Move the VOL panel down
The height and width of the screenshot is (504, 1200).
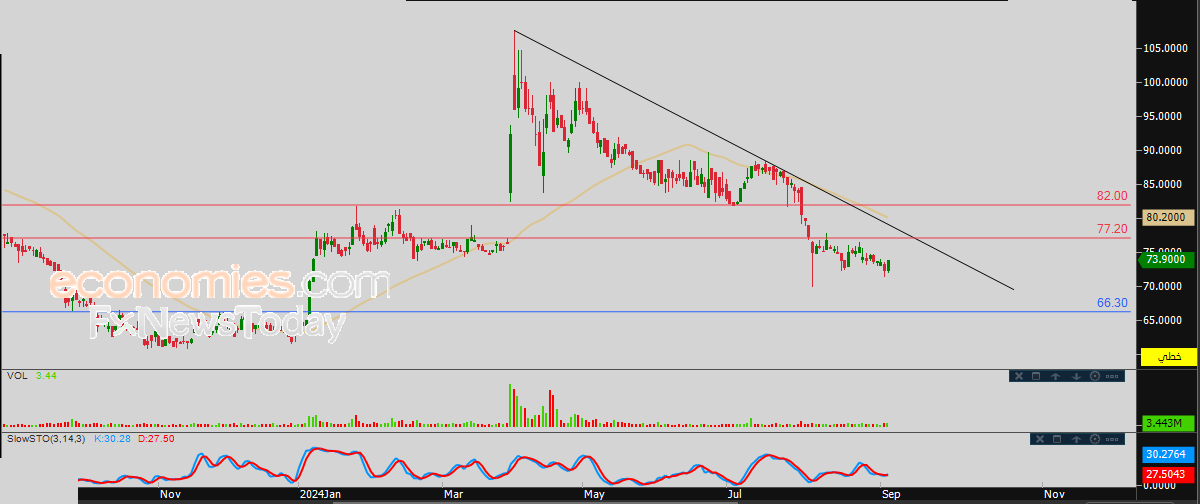[1076, 376]
